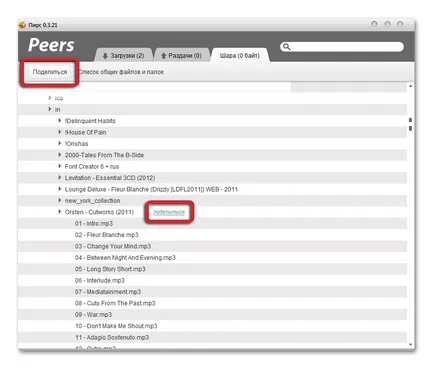Screen dimensions: 434x371
Task: Expand the !Orishas folder
Action: coord(60,143)
